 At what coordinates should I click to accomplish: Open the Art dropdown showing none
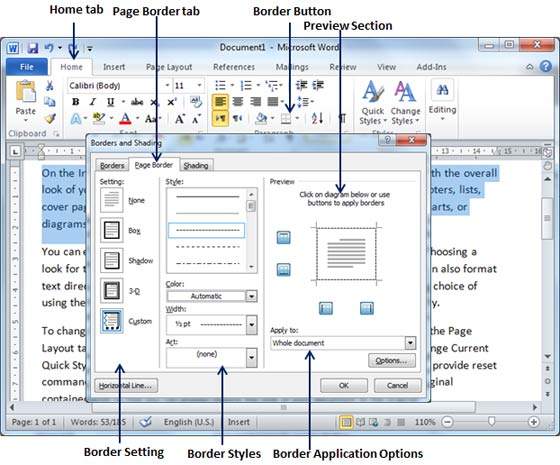211,357
